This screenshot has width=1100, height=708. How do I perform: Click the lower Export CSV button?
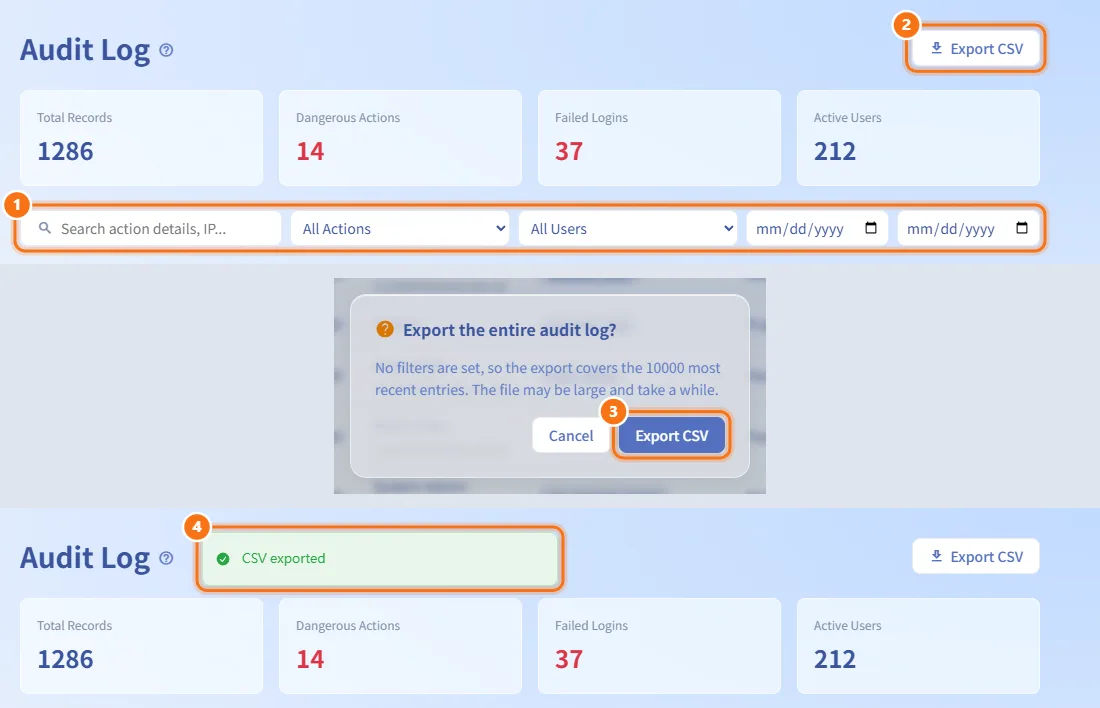point(975,556)
